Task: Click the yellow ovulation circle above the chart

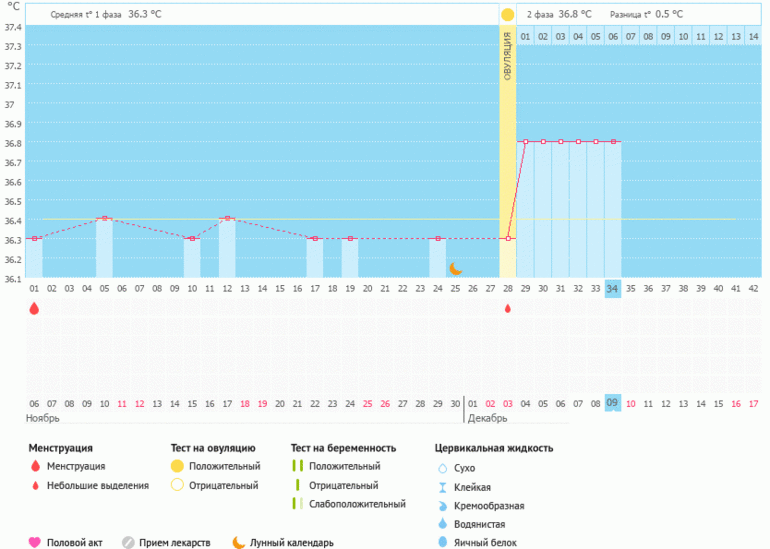Action: point(508,14)
